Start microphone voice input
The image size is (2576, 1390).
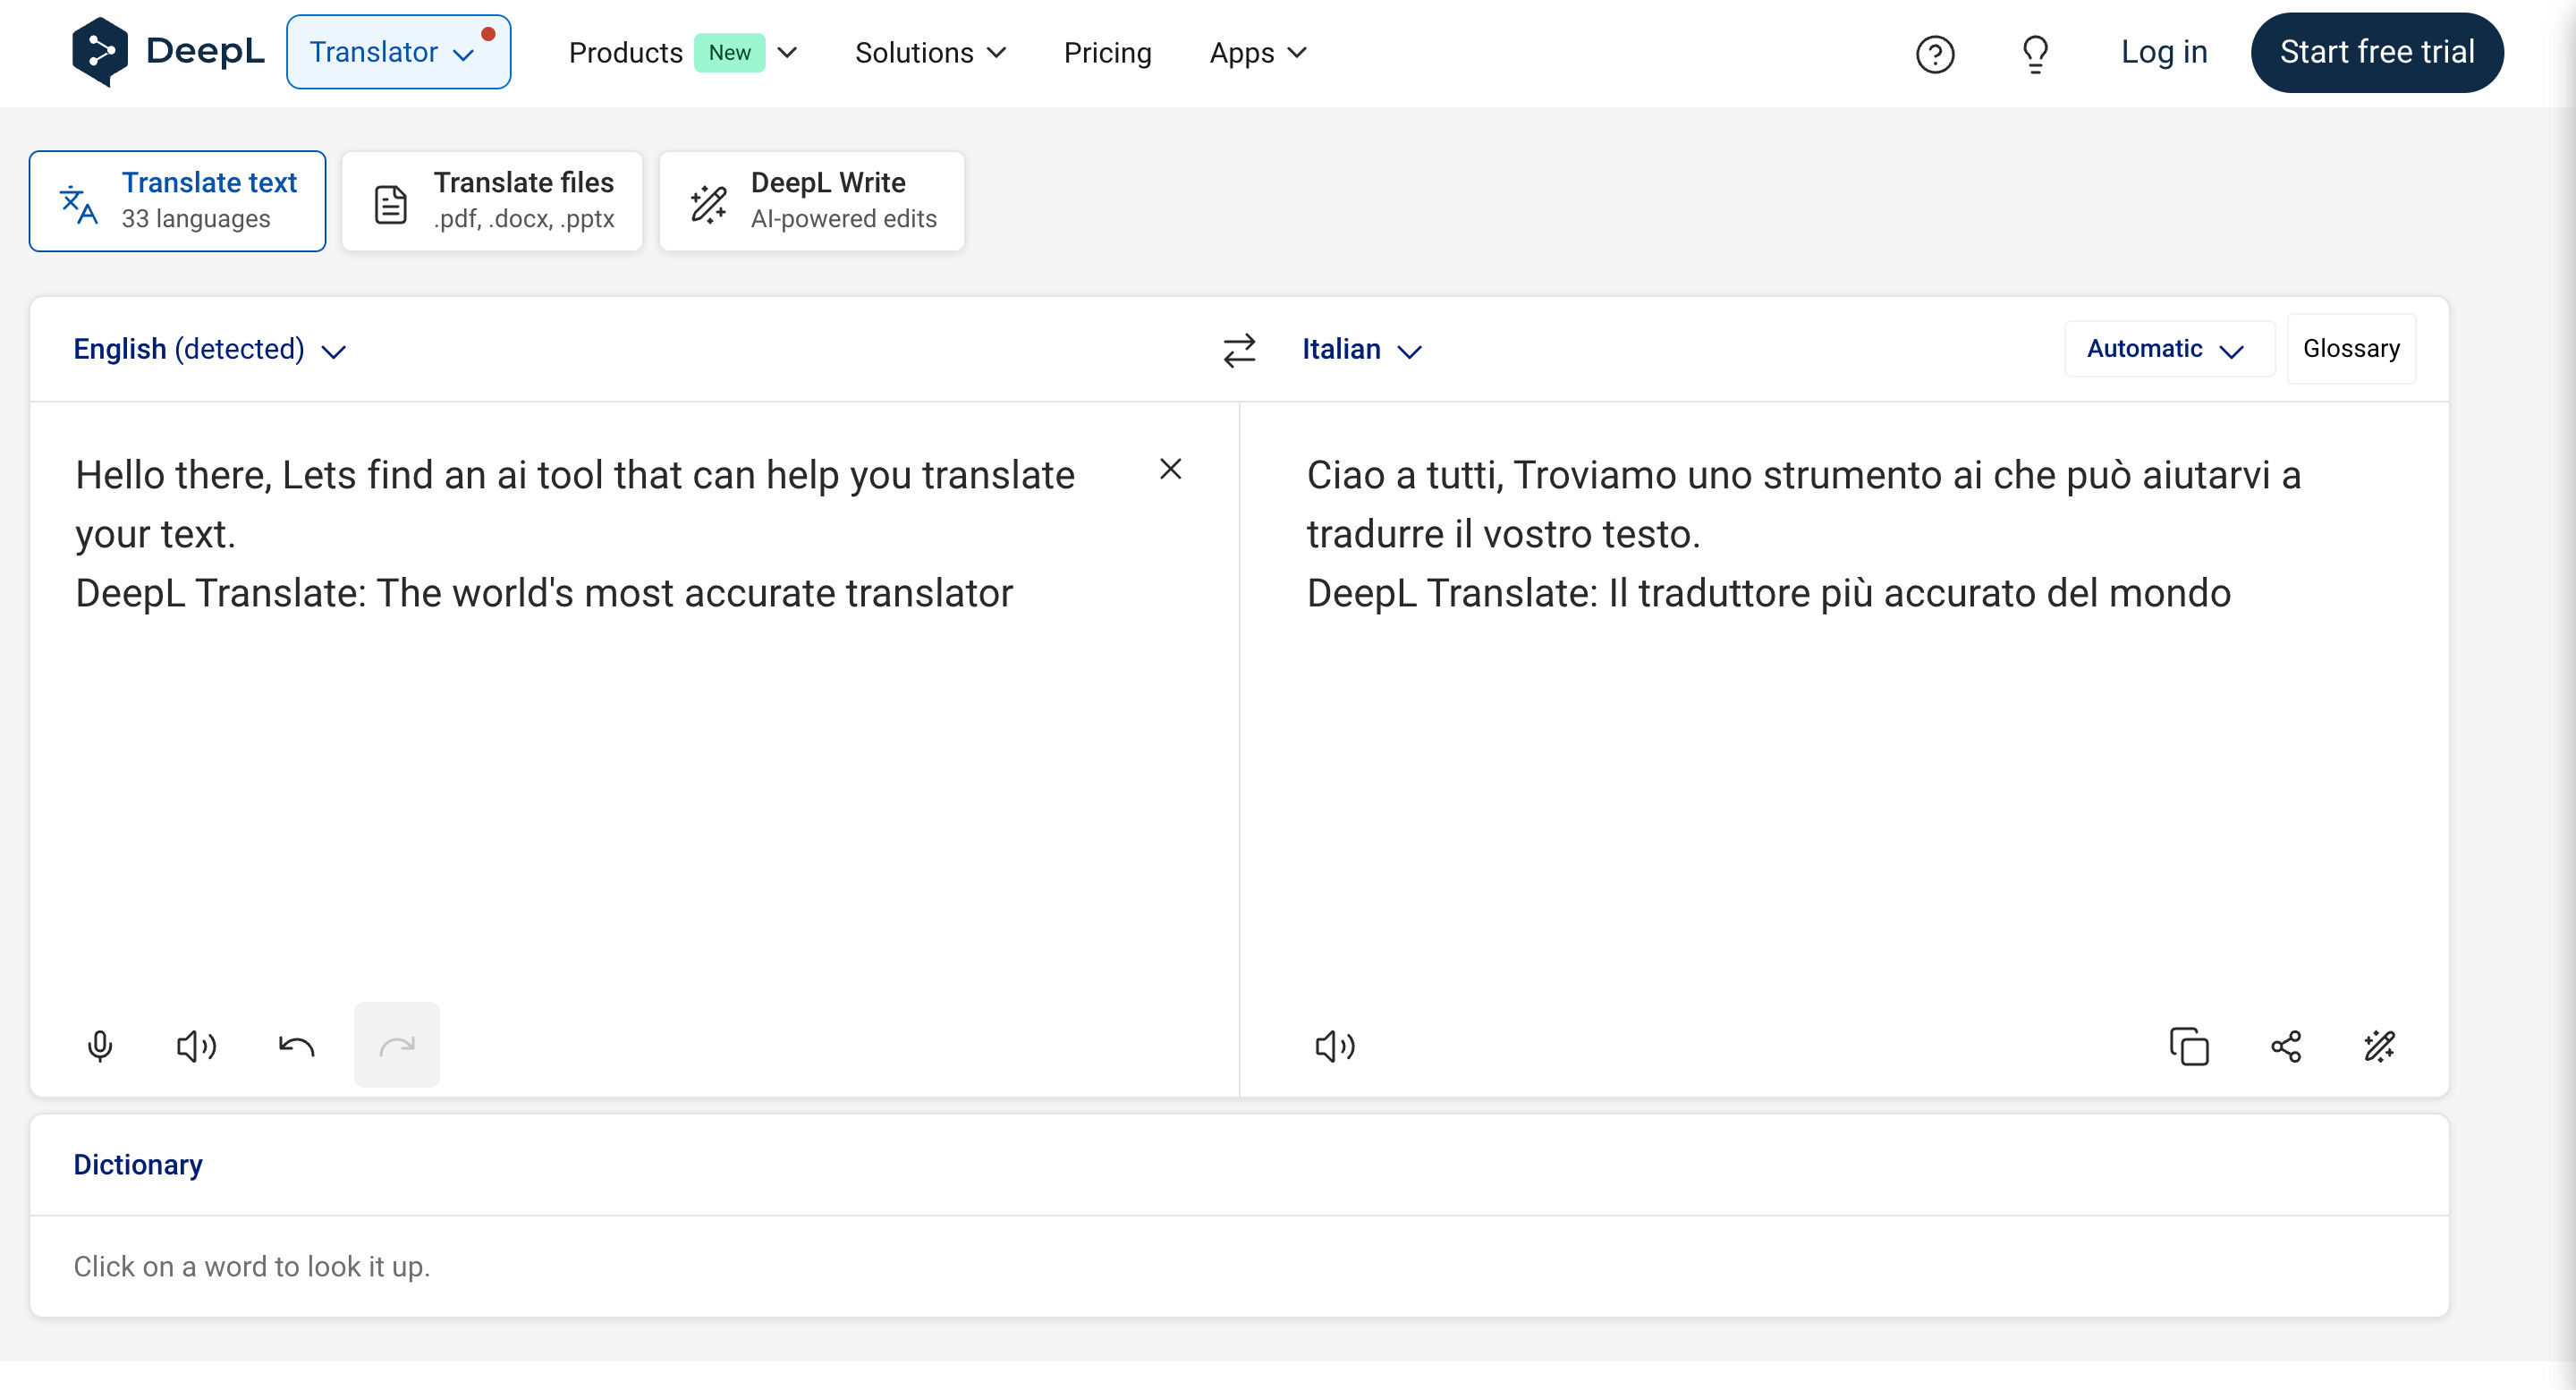(x=100, y=1046)
